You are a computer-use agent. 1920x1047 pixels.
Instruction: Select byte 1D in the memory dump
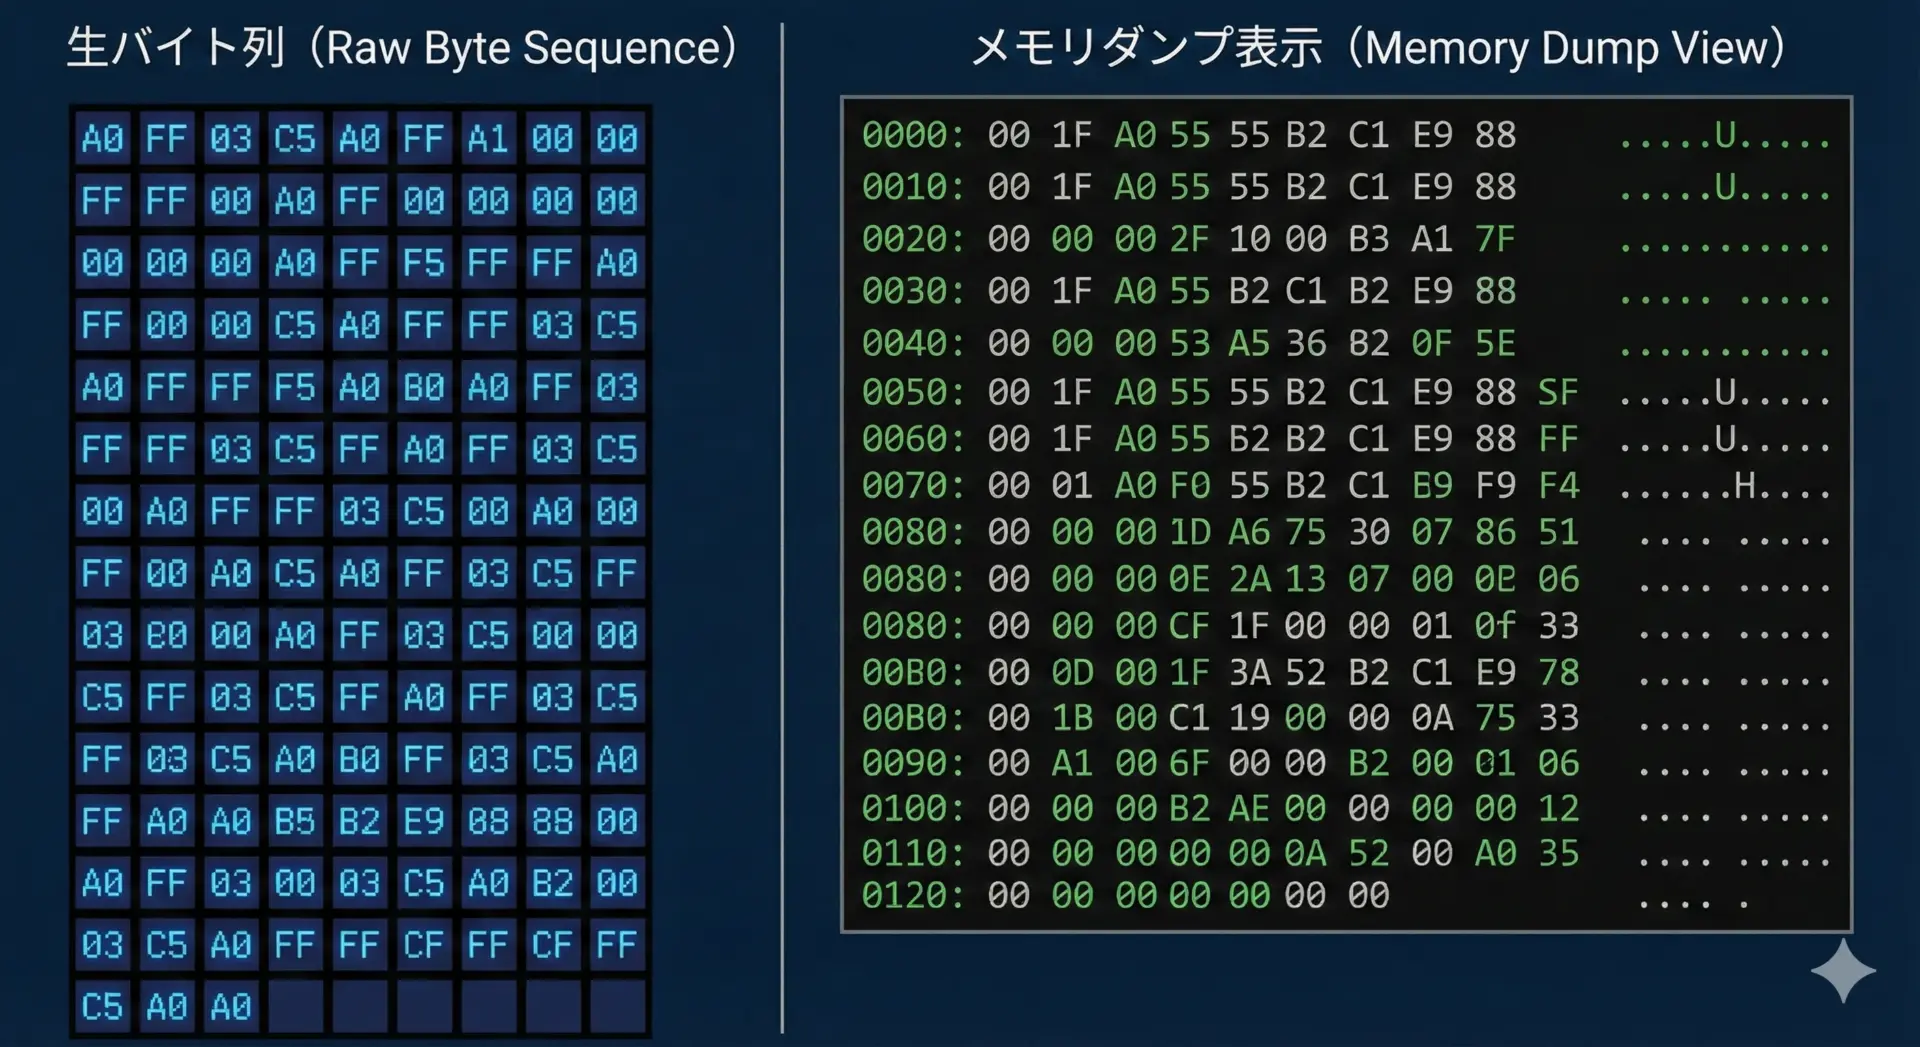point(1190,532)
